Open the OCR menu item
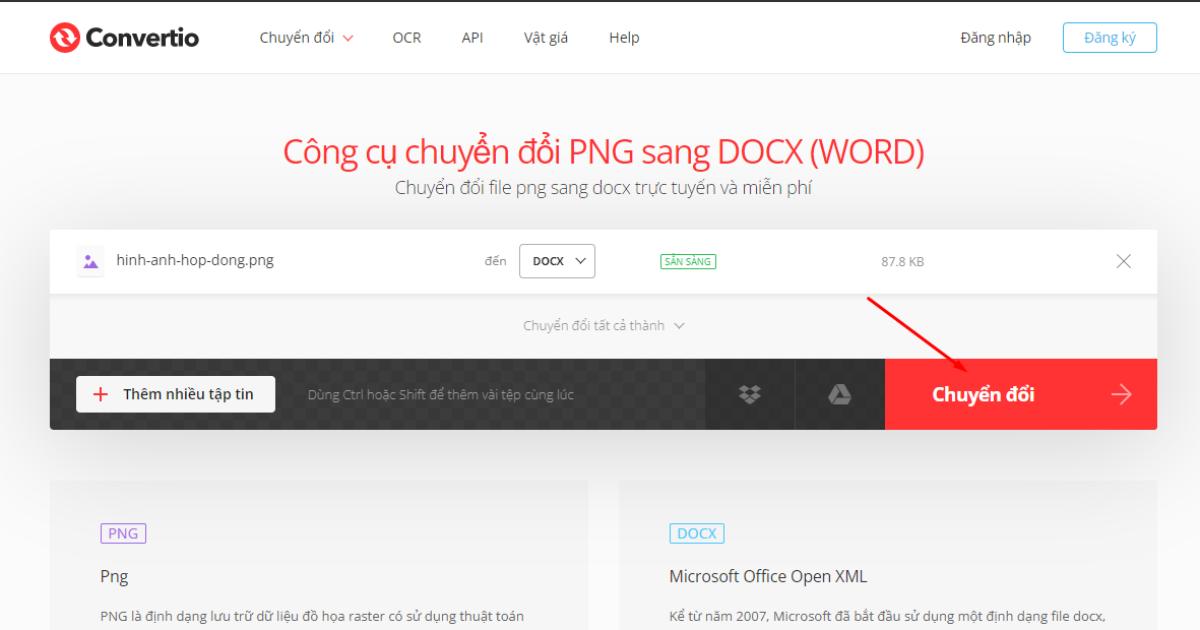This screenshot has height=630, width=1200. point(405,38)
